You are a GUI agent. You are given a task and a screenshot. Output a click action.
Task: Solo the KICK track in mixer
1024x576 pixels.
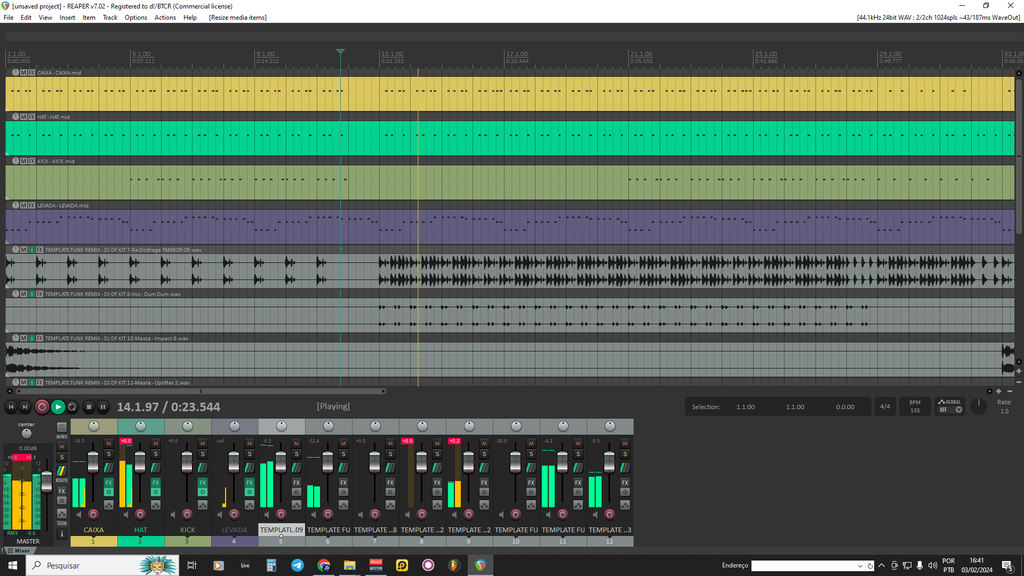coord(202,454)
